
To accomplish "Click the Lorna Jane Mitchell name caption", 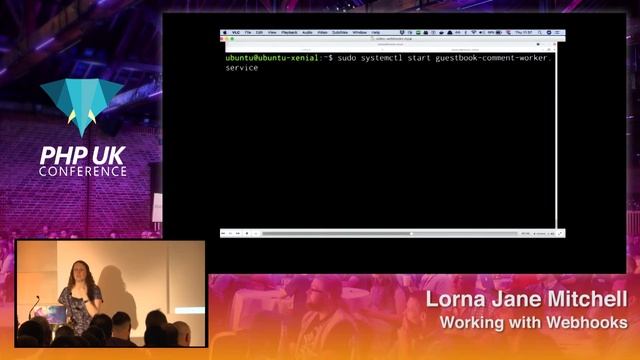I will pos(527,299).
